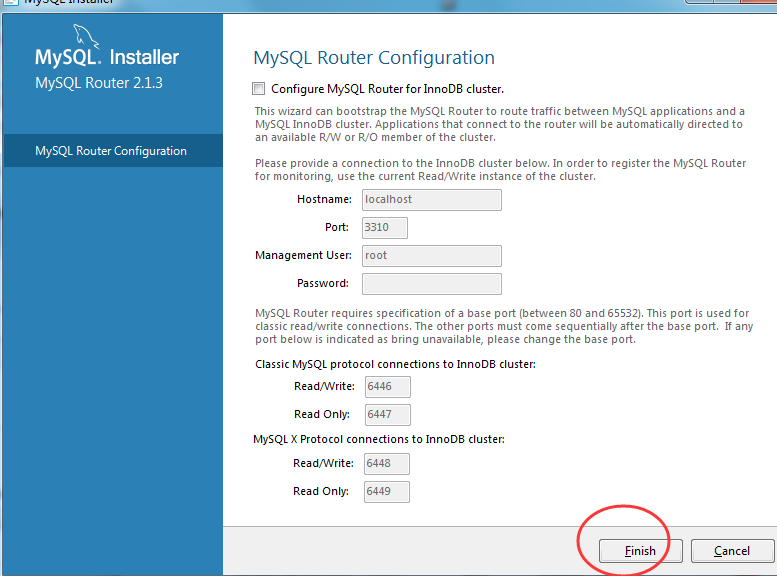This screenshot has width=777, height=576.
Task: Select MySQL Router Configuration sidebar step
Action: coord(113,151)
